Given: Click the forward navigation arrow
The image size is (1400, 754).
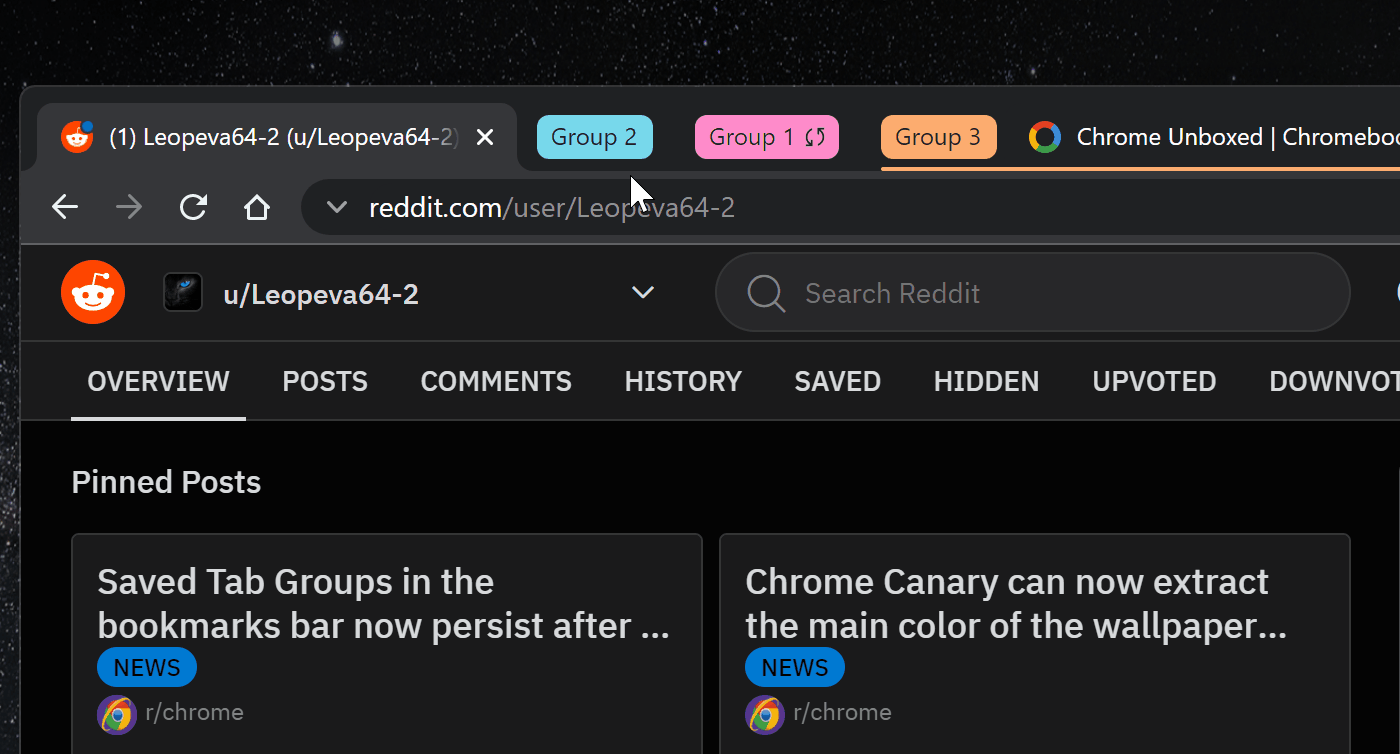Looking at the screenshot, I should point(128,207).
